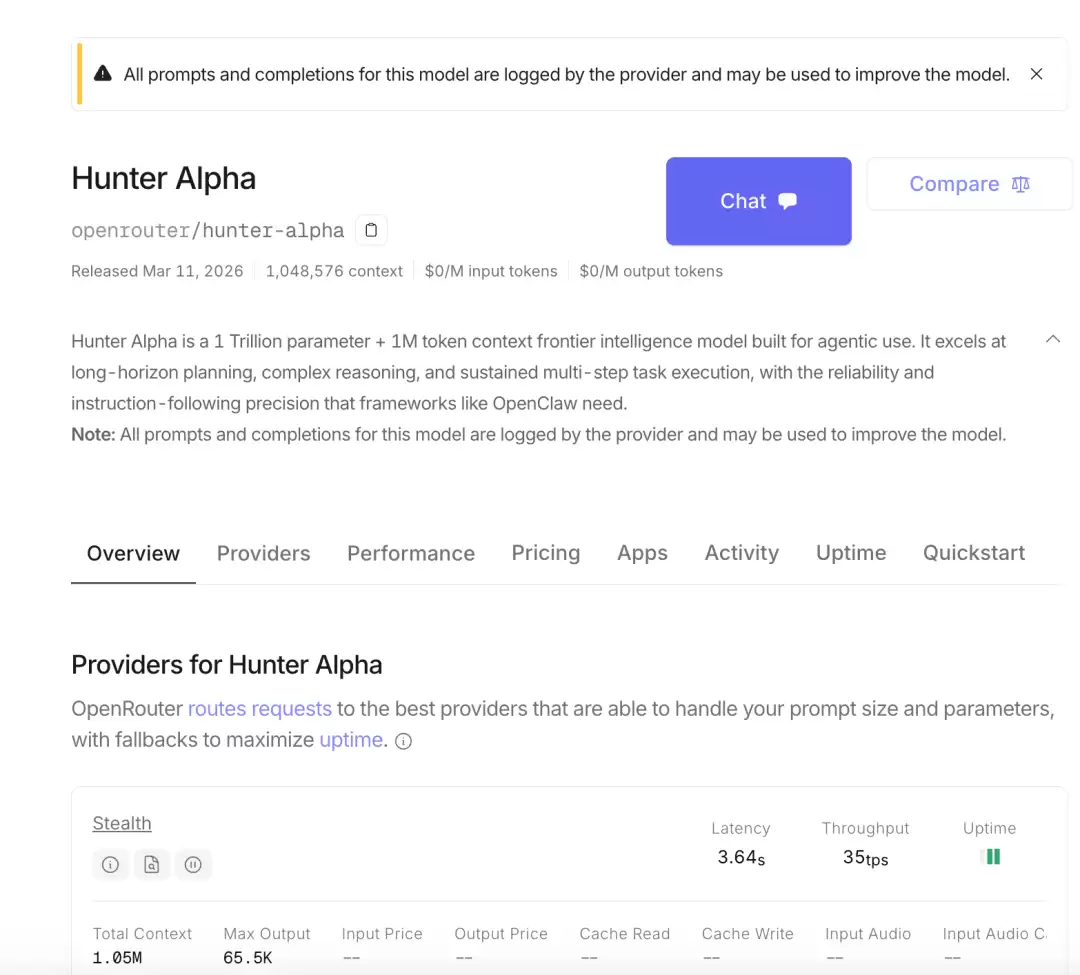Open the Compare button
Viewport: 1080px width, 975px height.
[x=968, y=184]
